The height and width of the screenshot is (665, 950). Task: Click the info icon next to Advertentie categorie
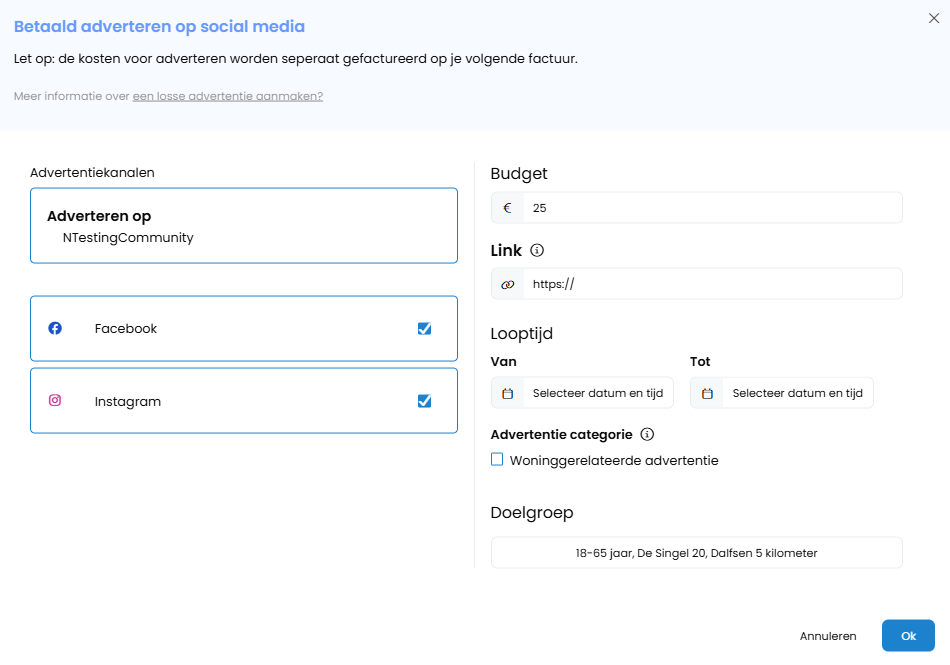(x=647, y=434)
